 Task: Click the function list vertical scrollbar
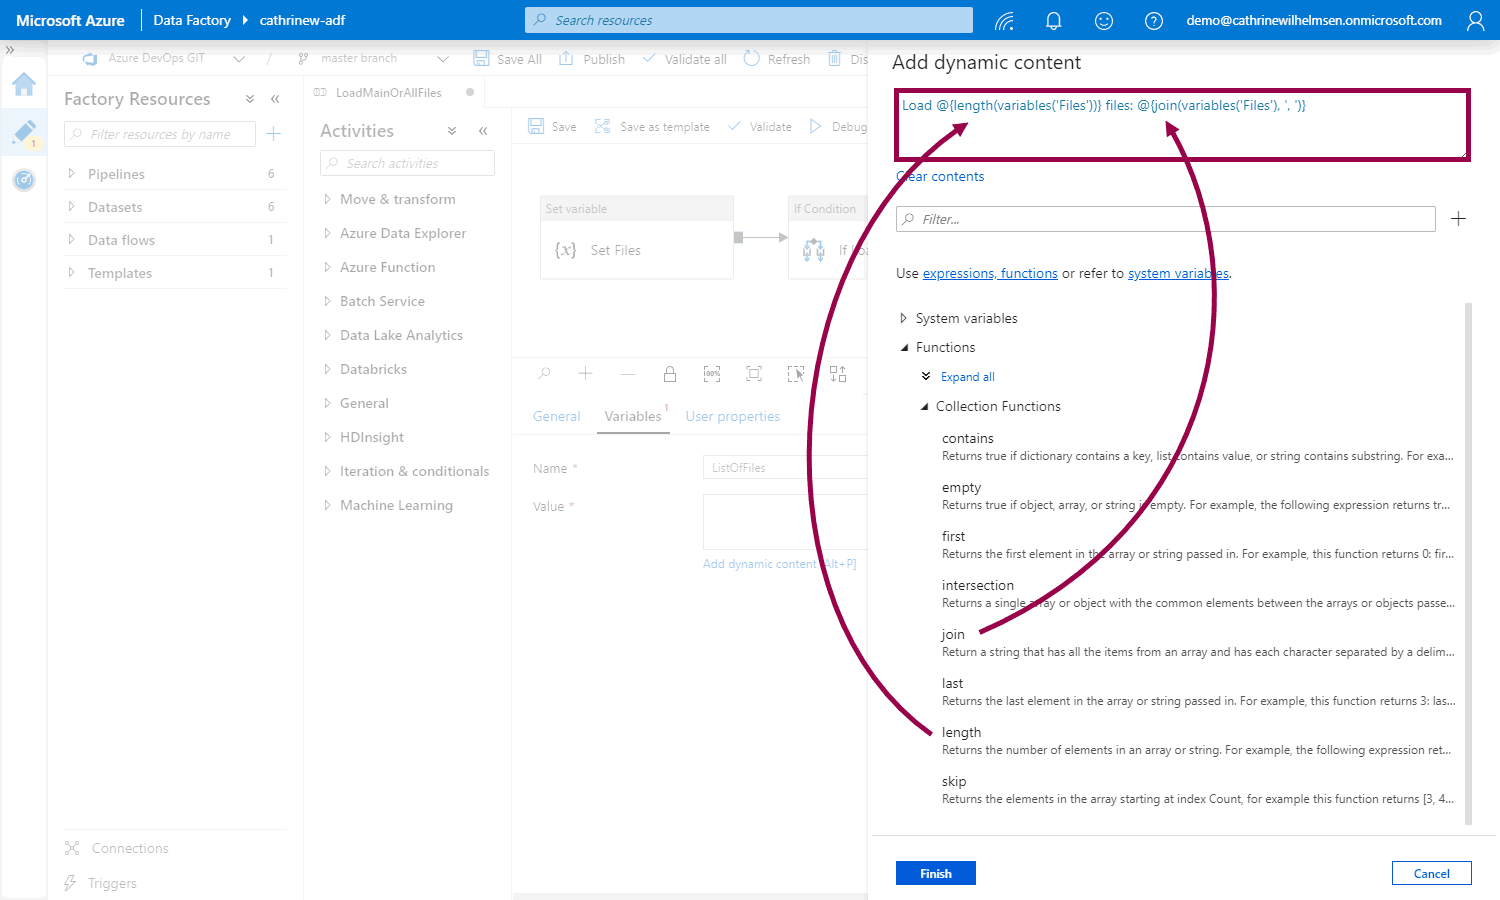pyautogui.click(x=1468, y=560)
